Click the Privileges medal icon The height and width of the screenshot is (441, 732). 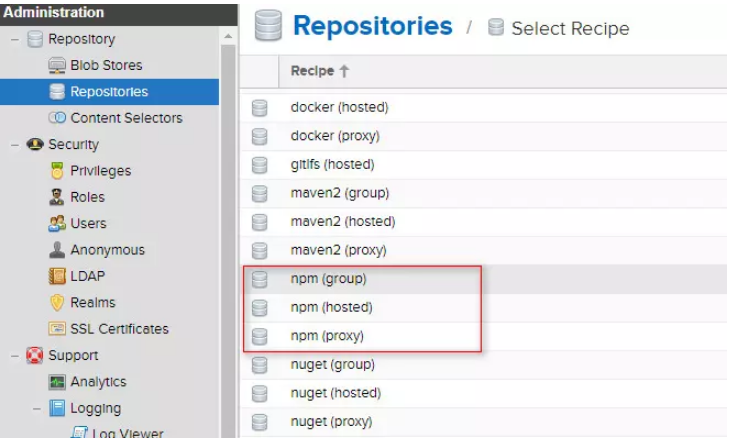57,171
